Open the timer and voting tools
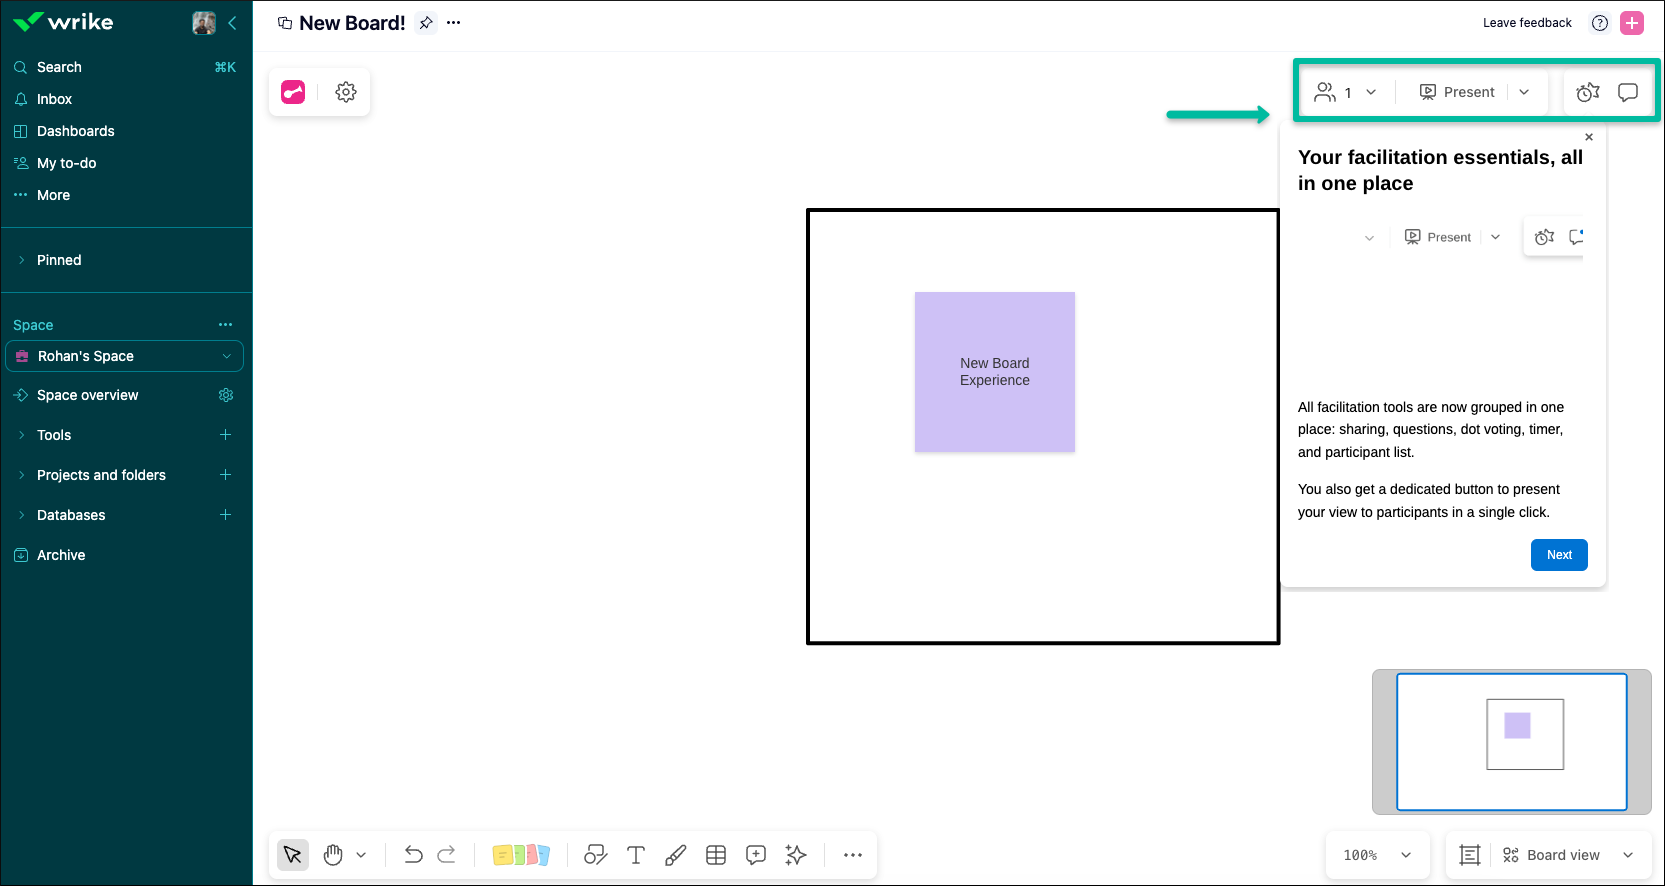The image size is (1665, 886). tap(1587, 92)
